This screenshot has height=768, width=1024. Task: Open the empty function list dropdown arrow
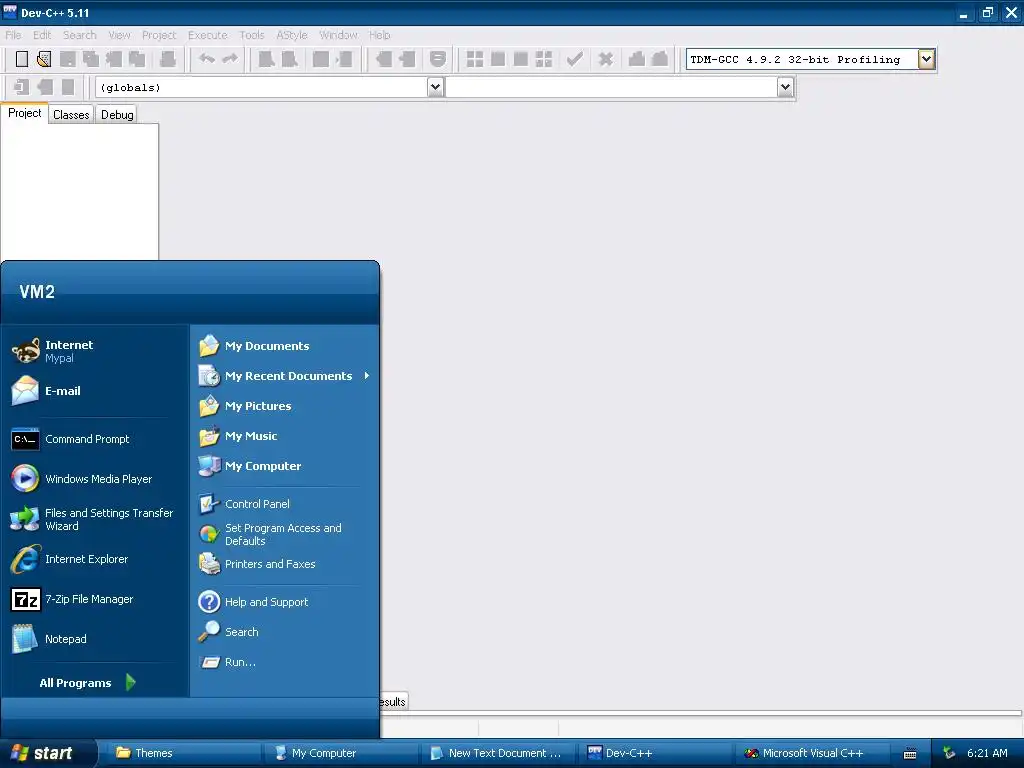pos(785,87)
